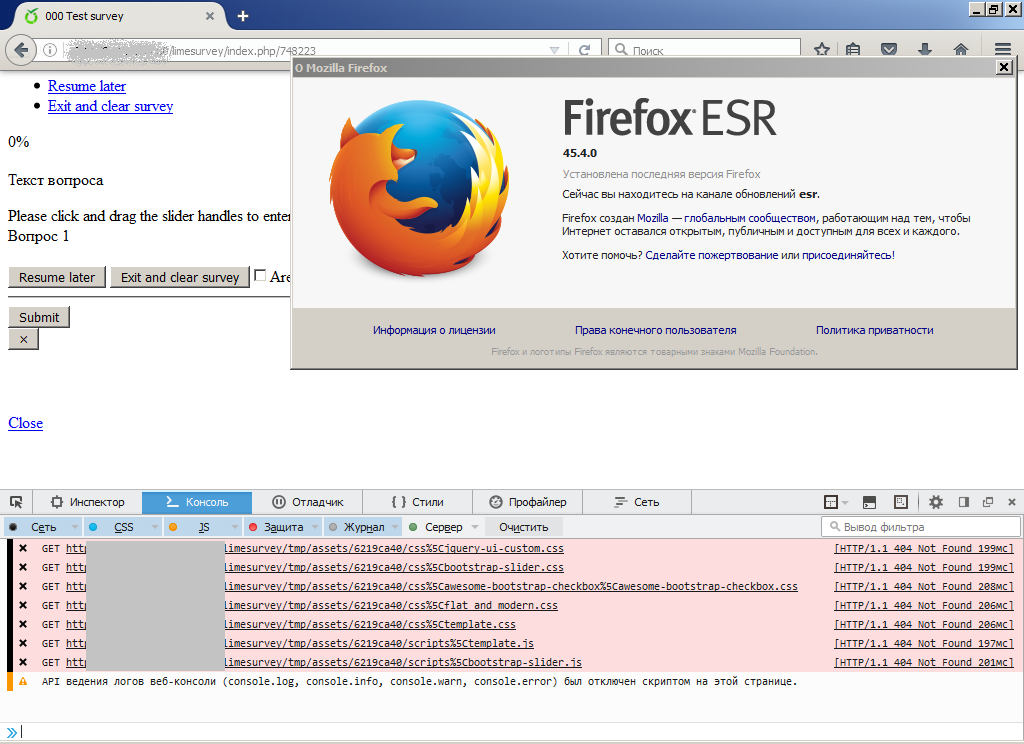
Task: Switch to the Отладчик tab
Action: pos(307,502)
